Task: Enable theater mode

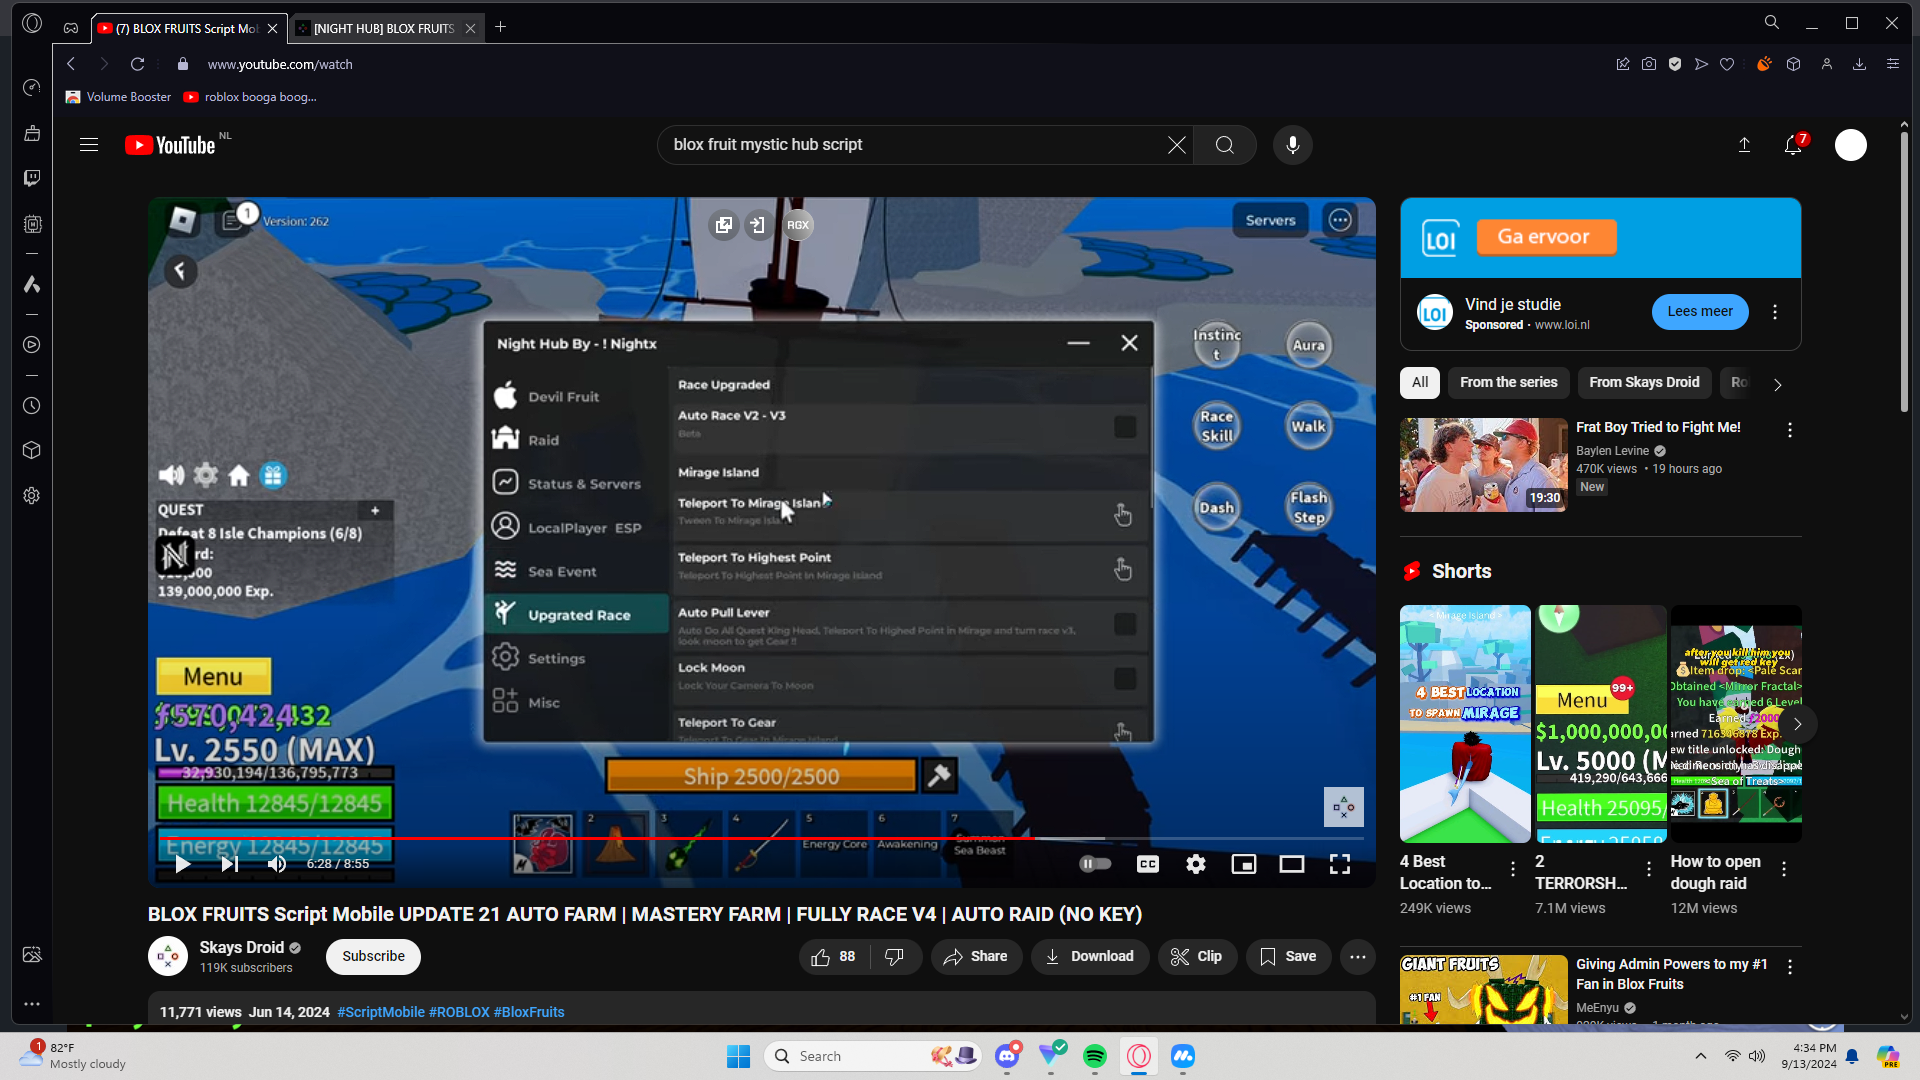Action: coord(1291,864)
